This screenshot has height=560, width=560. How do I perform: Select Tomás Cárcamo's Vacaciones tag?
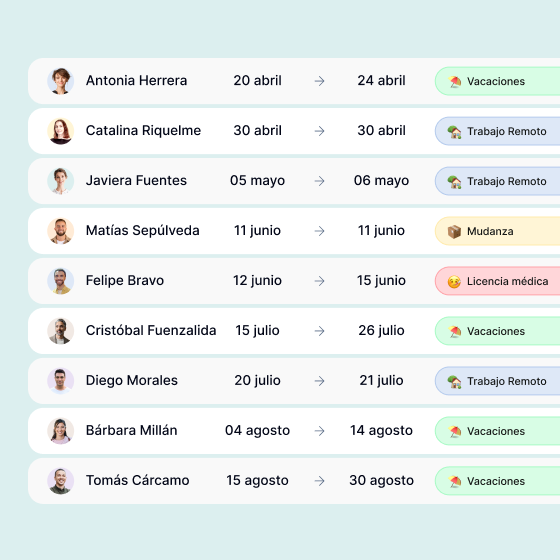coord(498,481)
